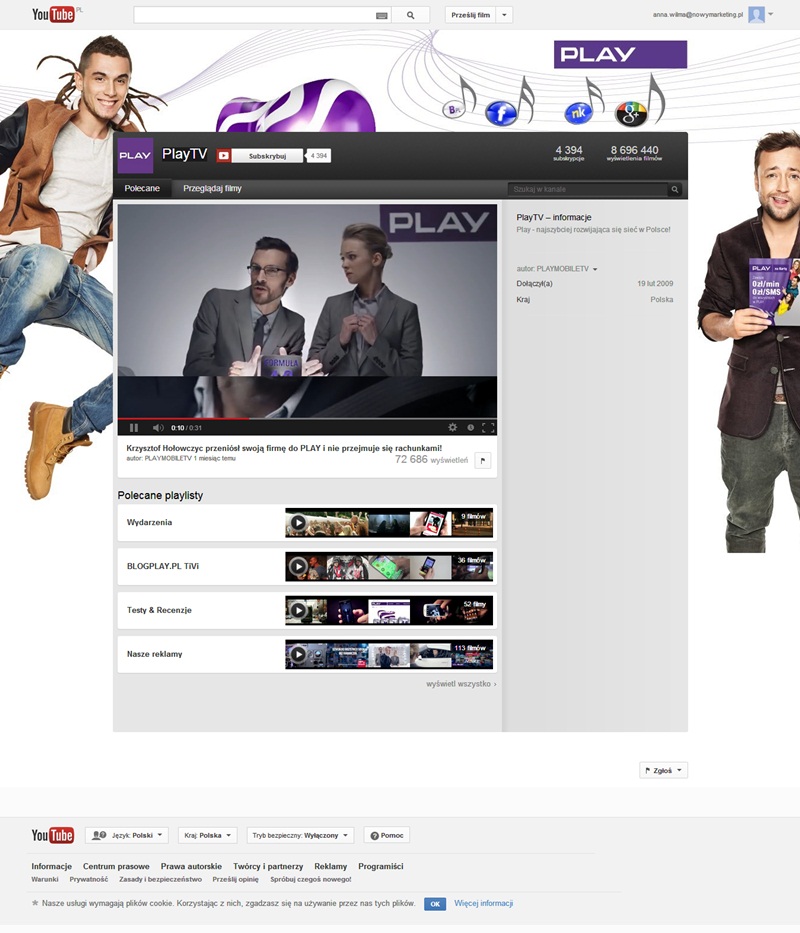Click the YouTube search input field
This screenshot has width=800, height=933.
click(x=254, y=15)
